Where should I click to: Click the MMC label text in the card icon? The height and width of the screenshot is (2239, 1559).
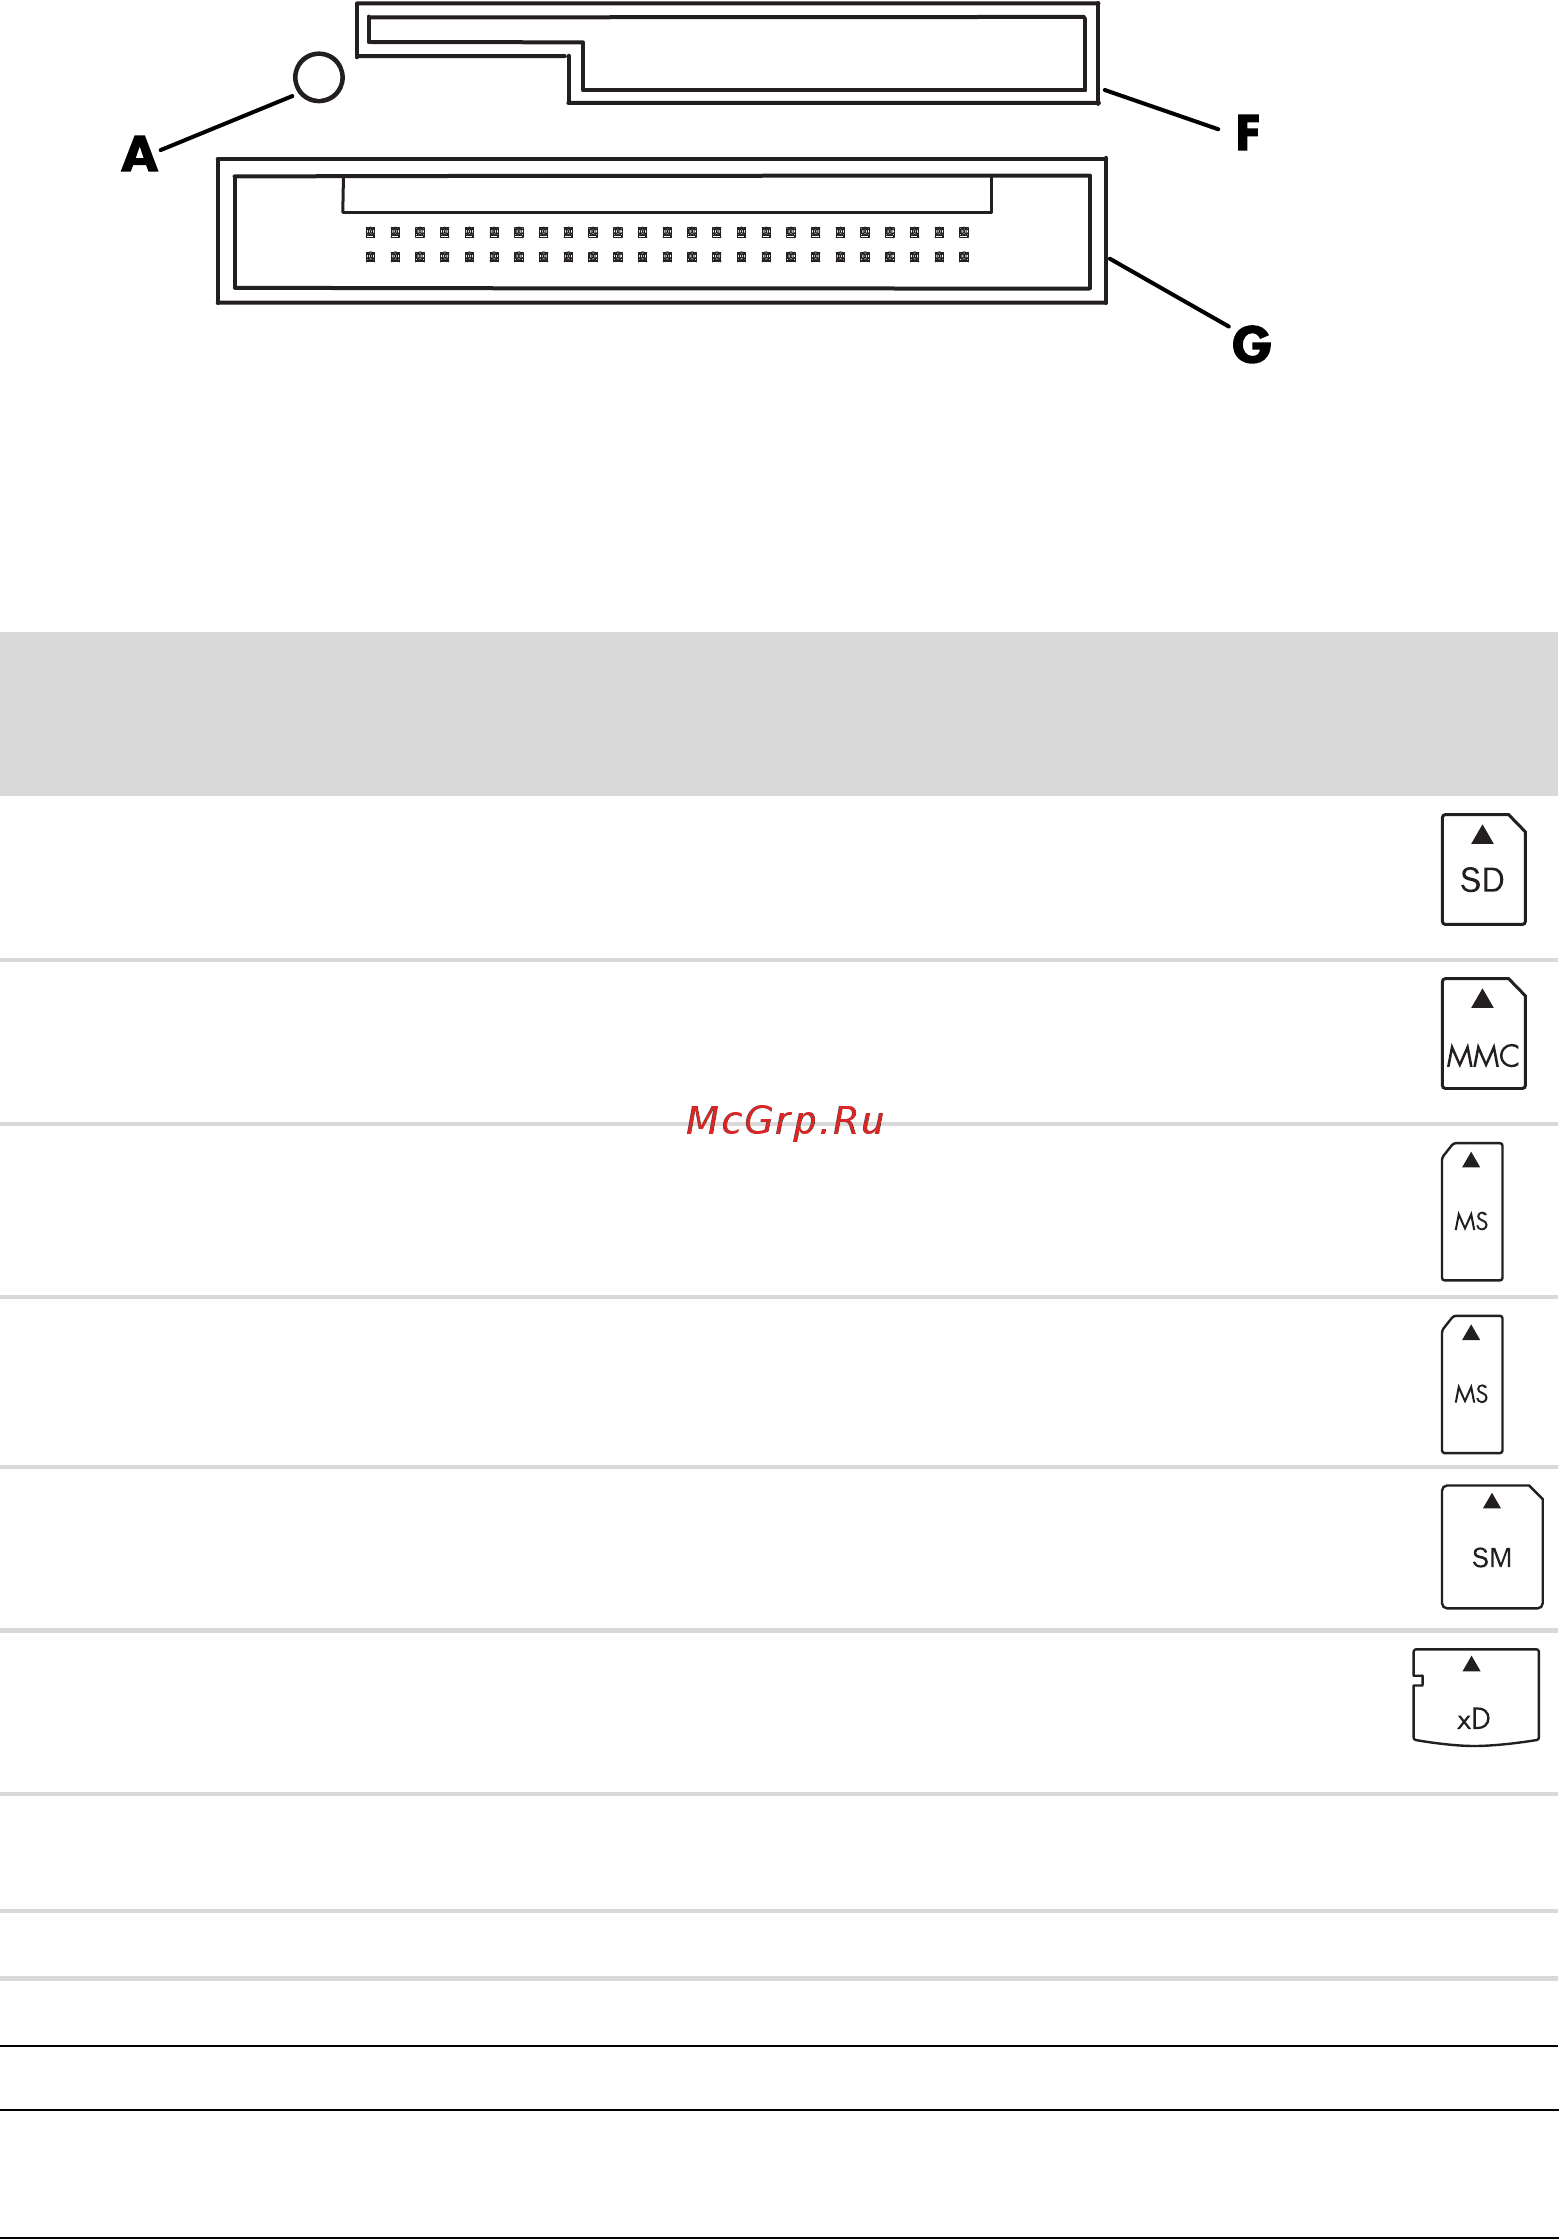1483,1056
